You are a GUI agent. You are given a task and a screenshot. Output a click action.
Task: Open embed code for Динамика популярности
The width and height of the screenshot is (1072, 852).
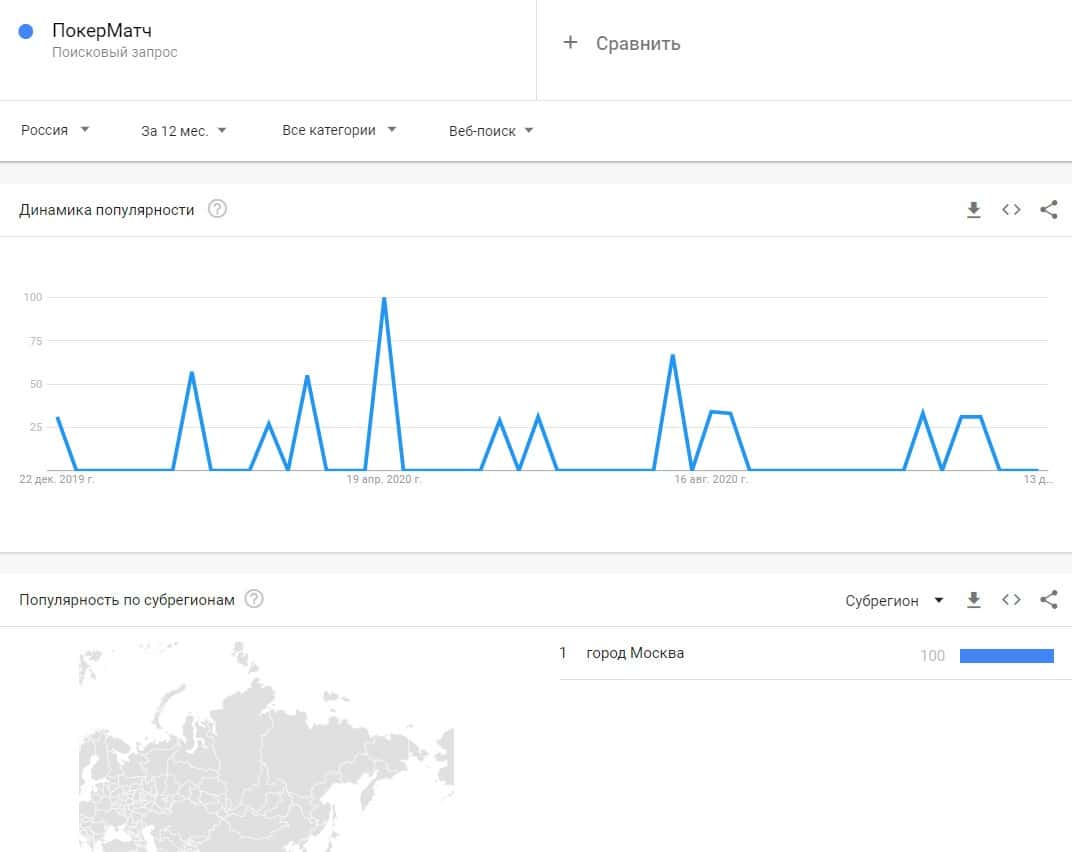(1011, 209)
